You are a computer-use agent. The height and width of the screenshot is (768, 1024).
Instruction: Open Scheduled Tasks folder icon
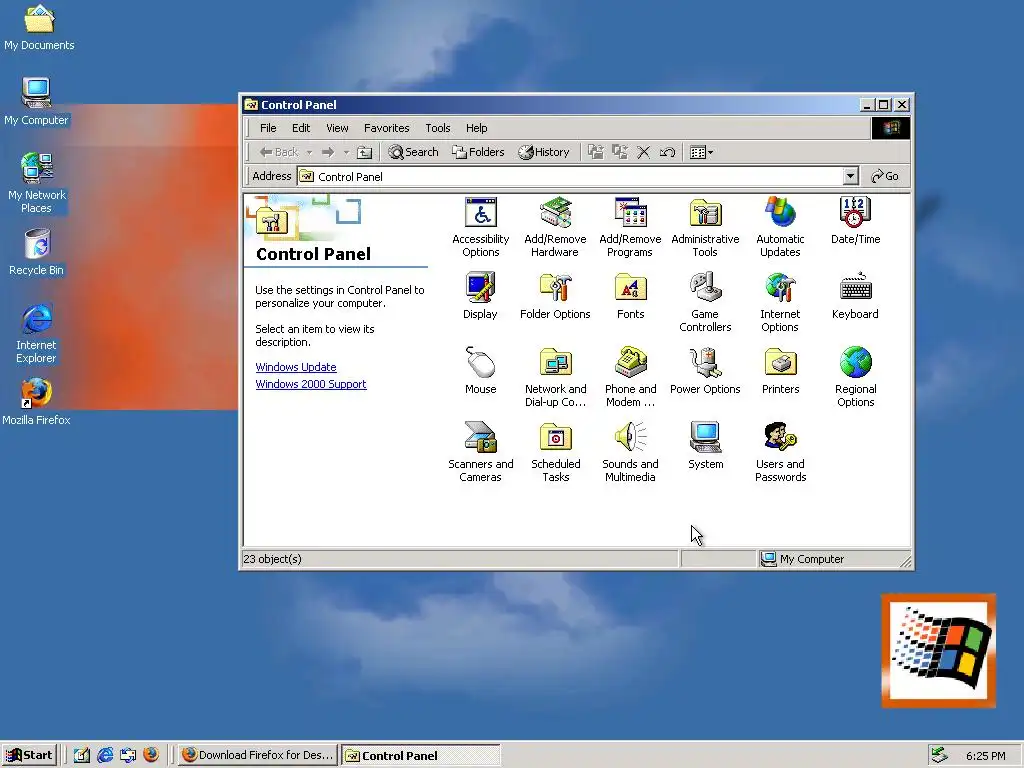555,452
